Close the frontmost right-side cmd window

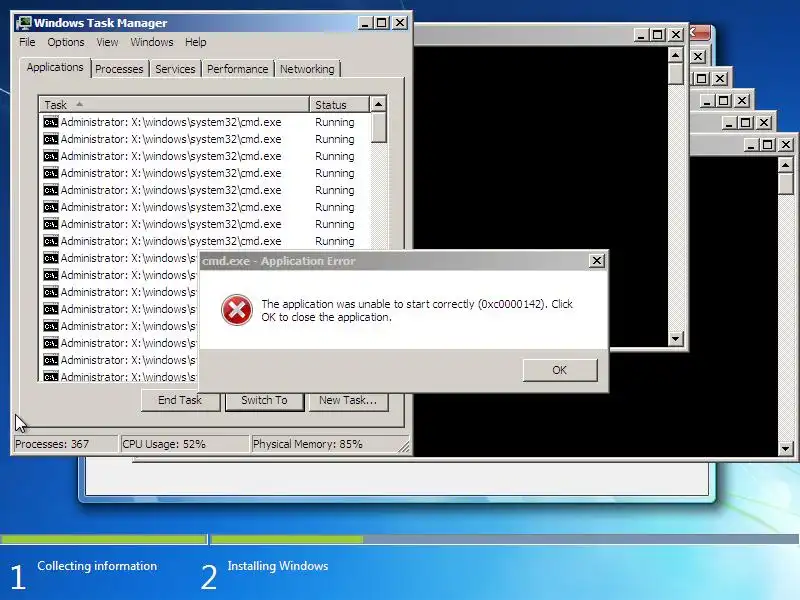[786, 145]
